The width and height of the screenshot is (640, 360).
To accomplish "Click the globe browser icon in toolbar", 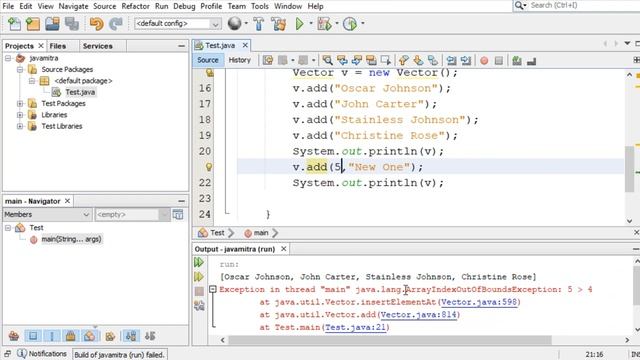I will click(234, 24).
